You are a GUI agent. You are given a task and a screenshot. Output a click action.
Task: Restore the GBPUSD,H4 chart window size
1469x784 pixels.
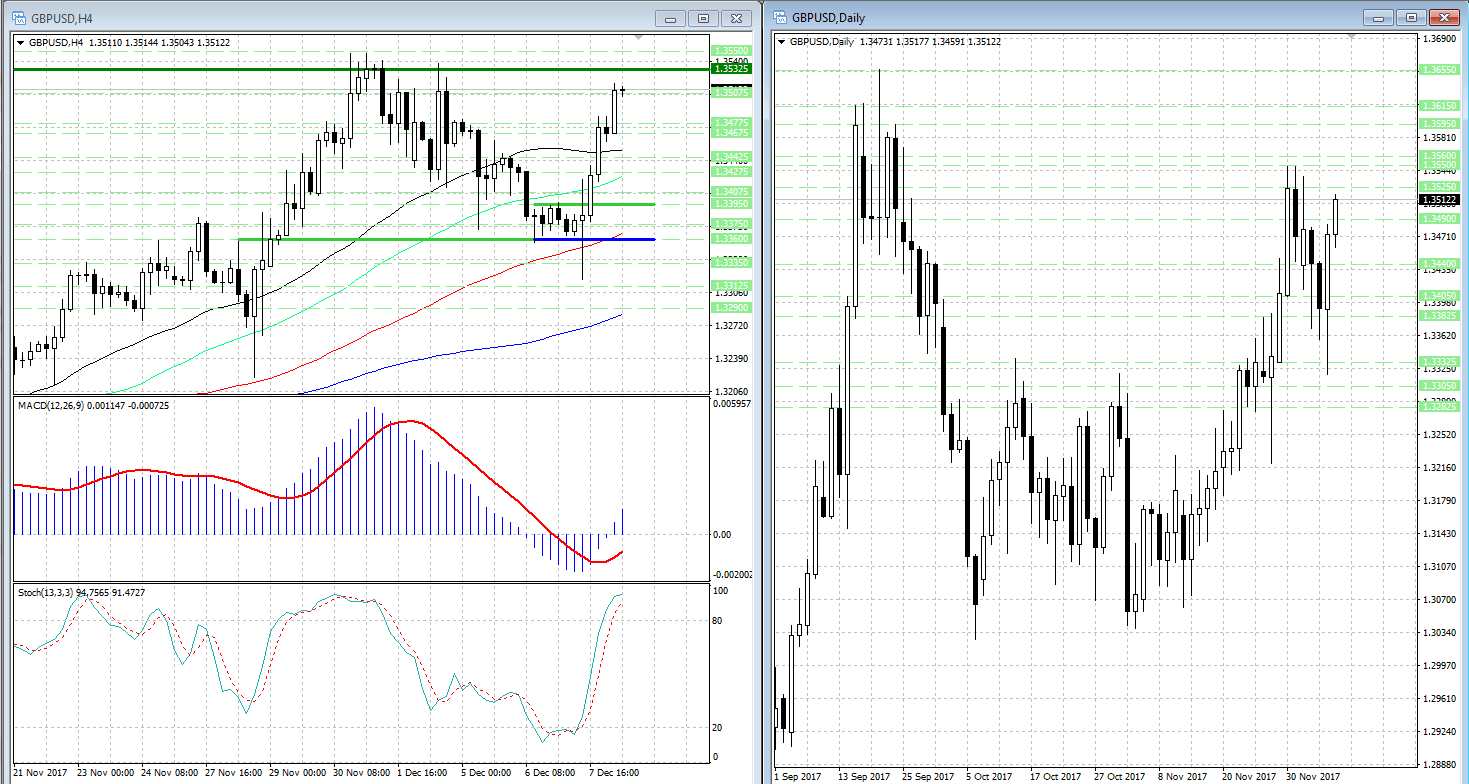click(x=703, y=18)
